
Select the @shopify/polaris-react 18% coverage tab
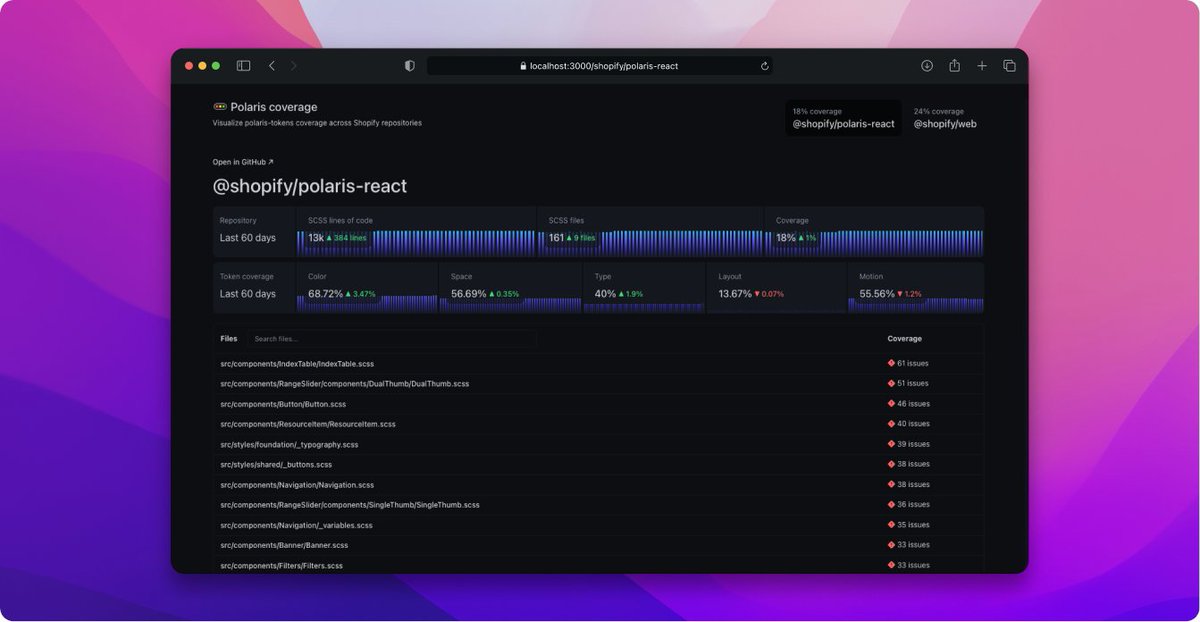843,118
